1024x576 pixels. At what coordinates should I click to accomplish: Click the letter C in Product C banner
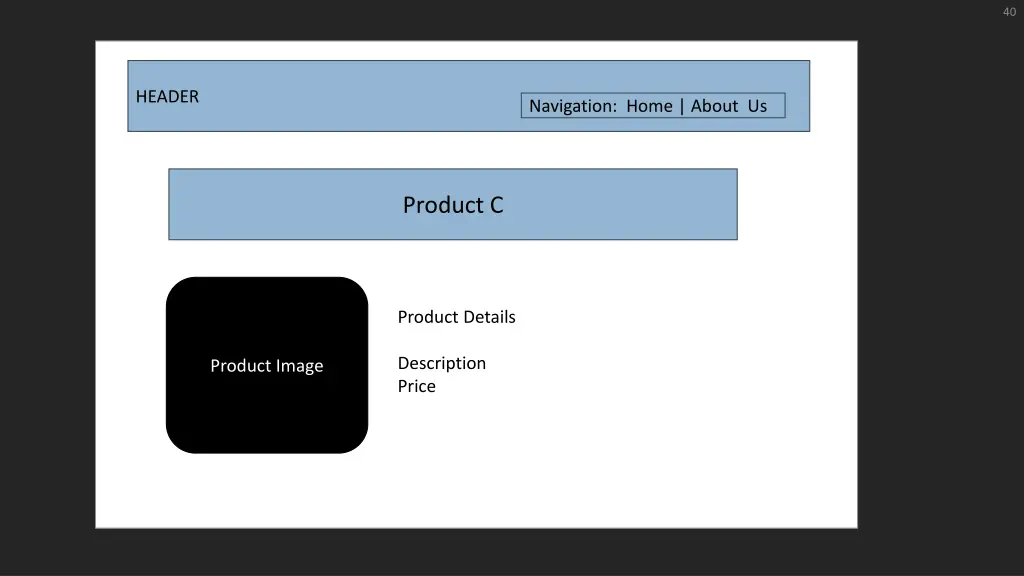point(496,205)
